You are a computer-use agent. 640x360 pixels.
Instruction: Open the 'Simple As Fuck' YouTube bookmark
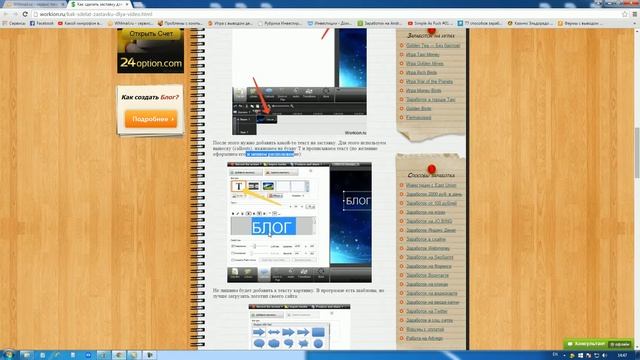point(430,23)
